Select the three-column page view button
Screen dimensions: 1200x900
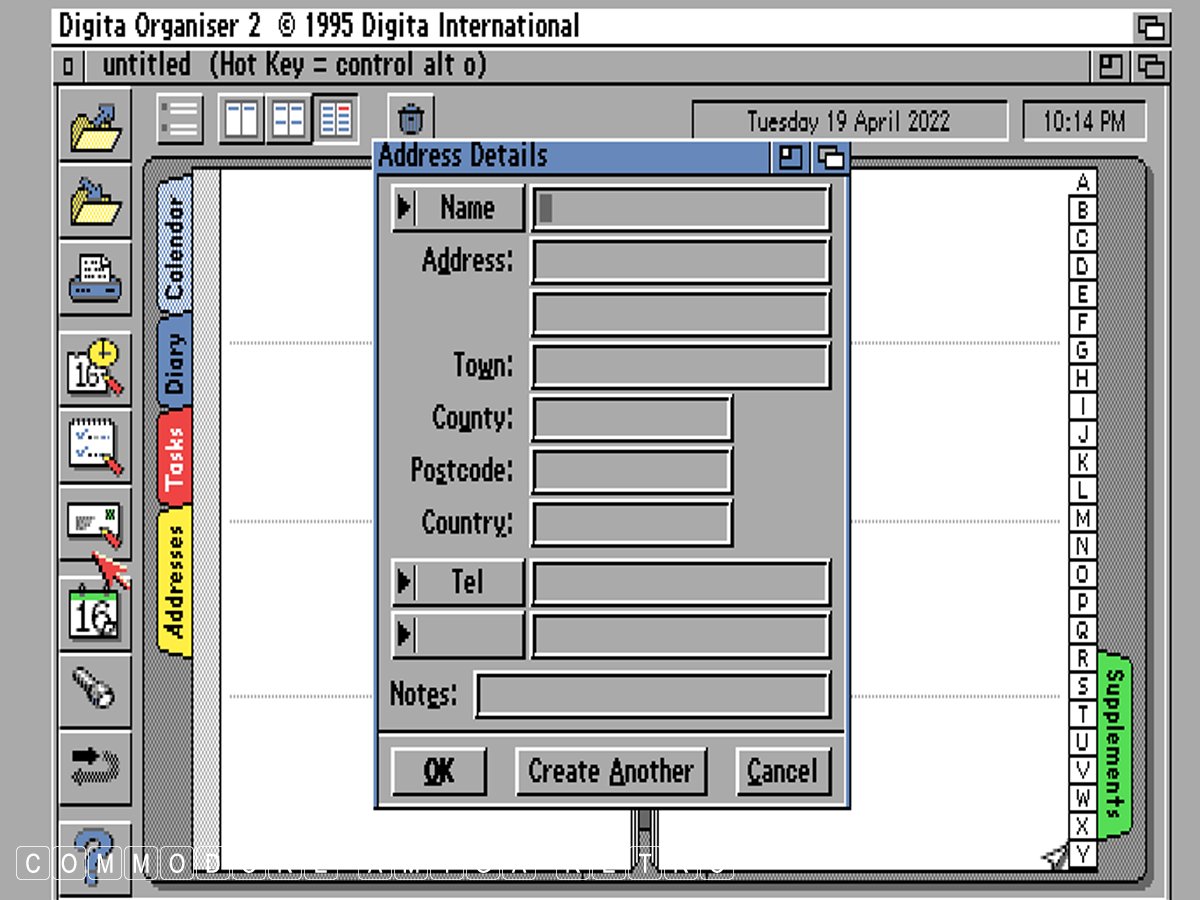(x=336, y=120)
